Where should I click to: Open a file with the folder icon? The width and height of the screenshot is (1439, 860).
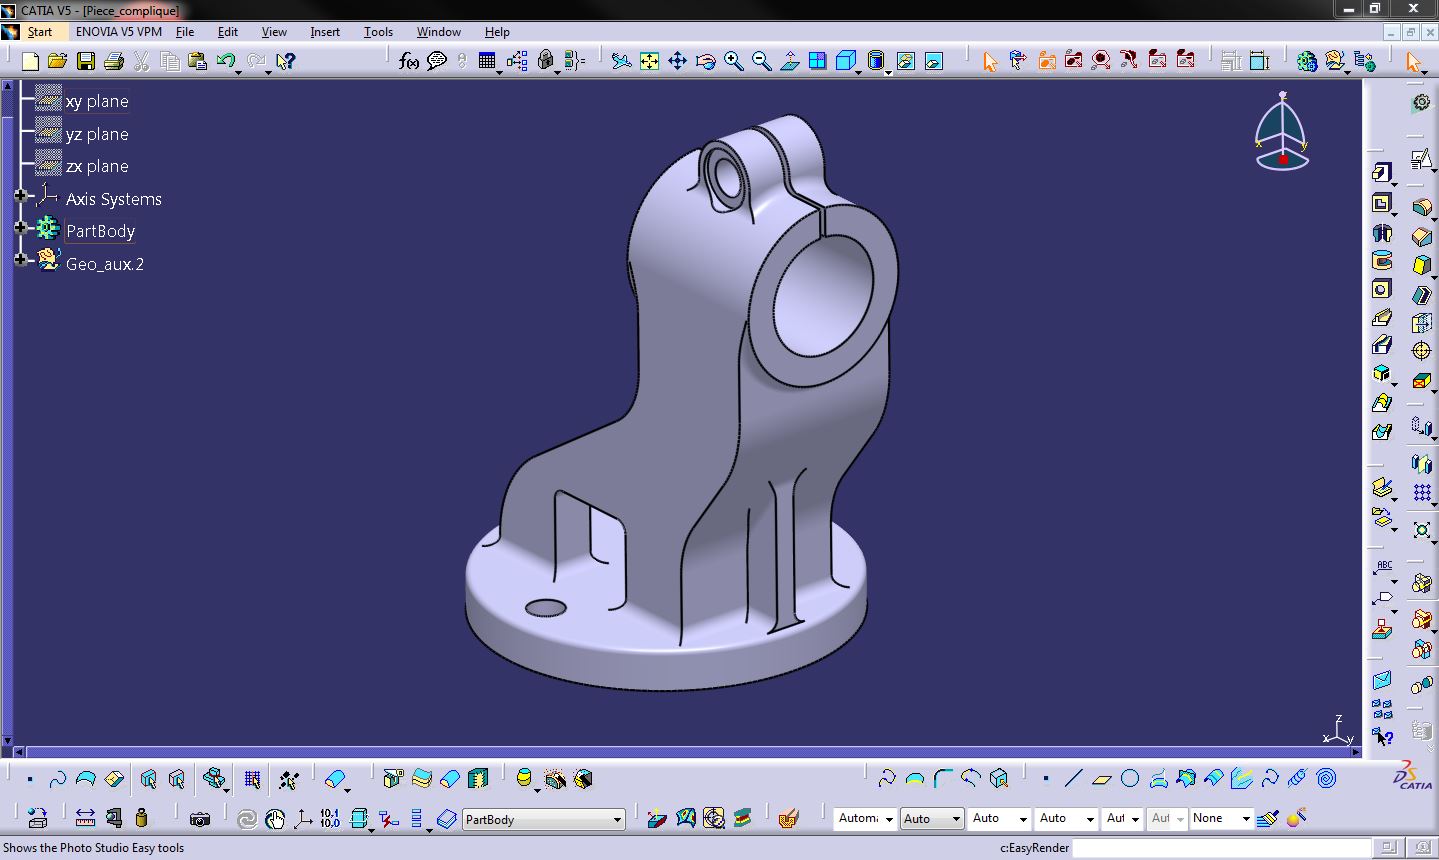tap(57, 61)
